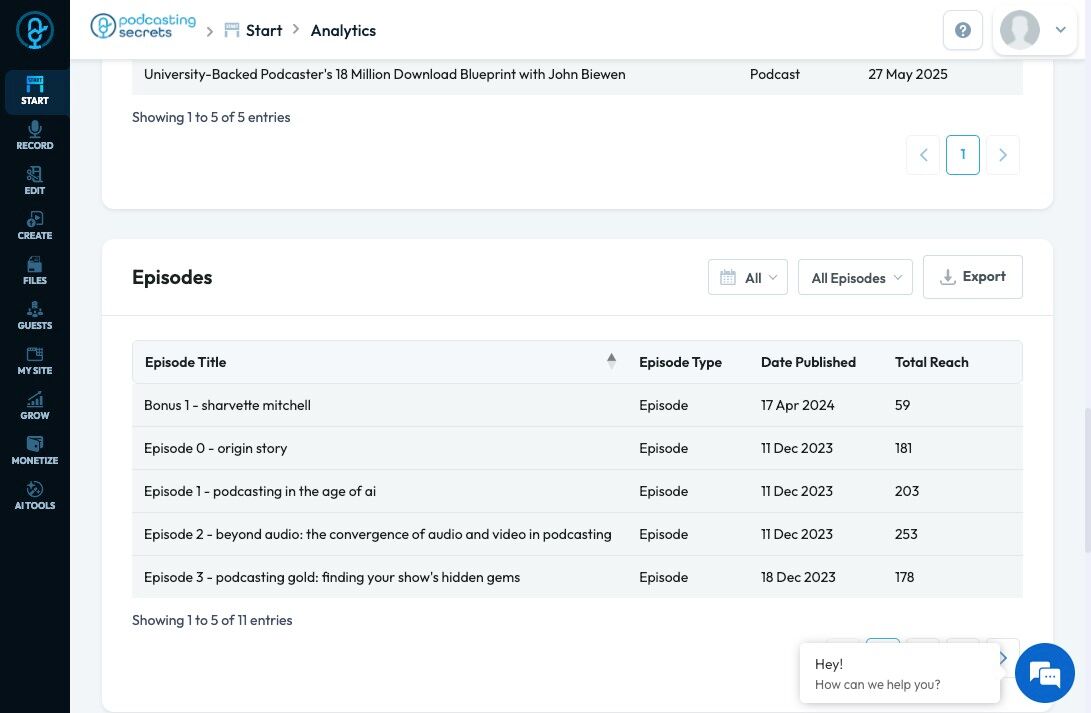Go to the Create section
The image size is (1091, 713).
35,226
